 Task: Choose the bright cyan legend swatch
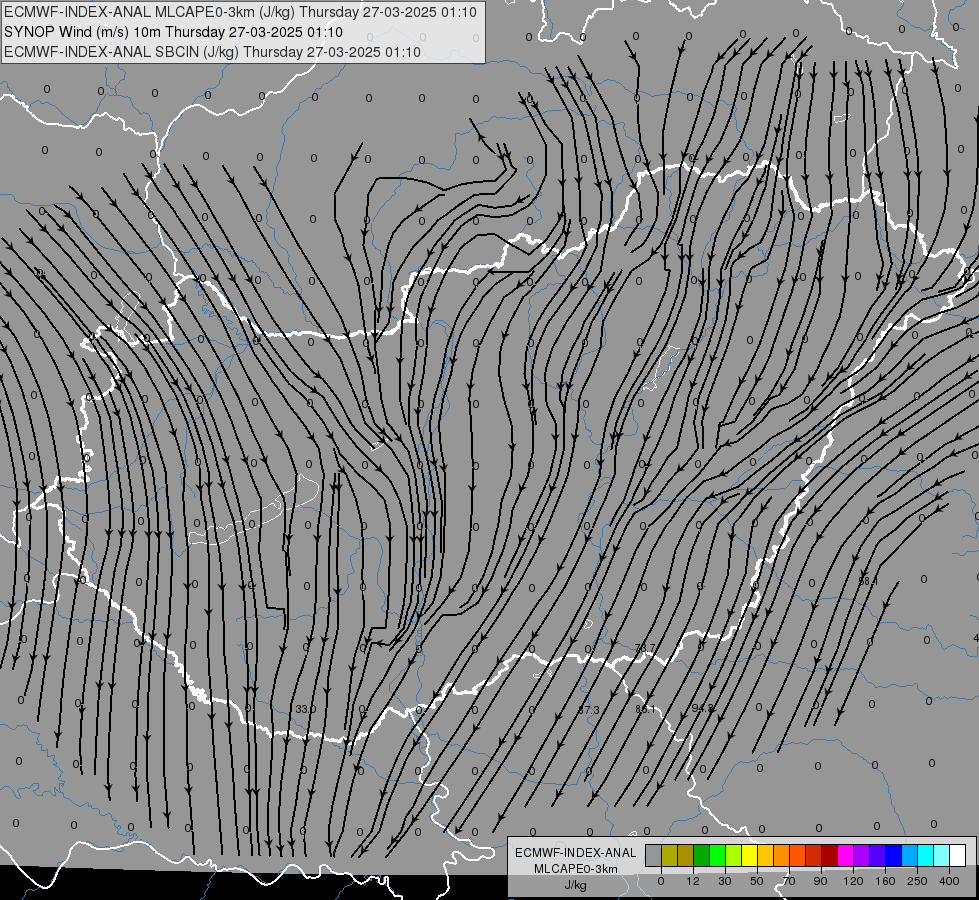pyautogui.click(x=925, y=855)
